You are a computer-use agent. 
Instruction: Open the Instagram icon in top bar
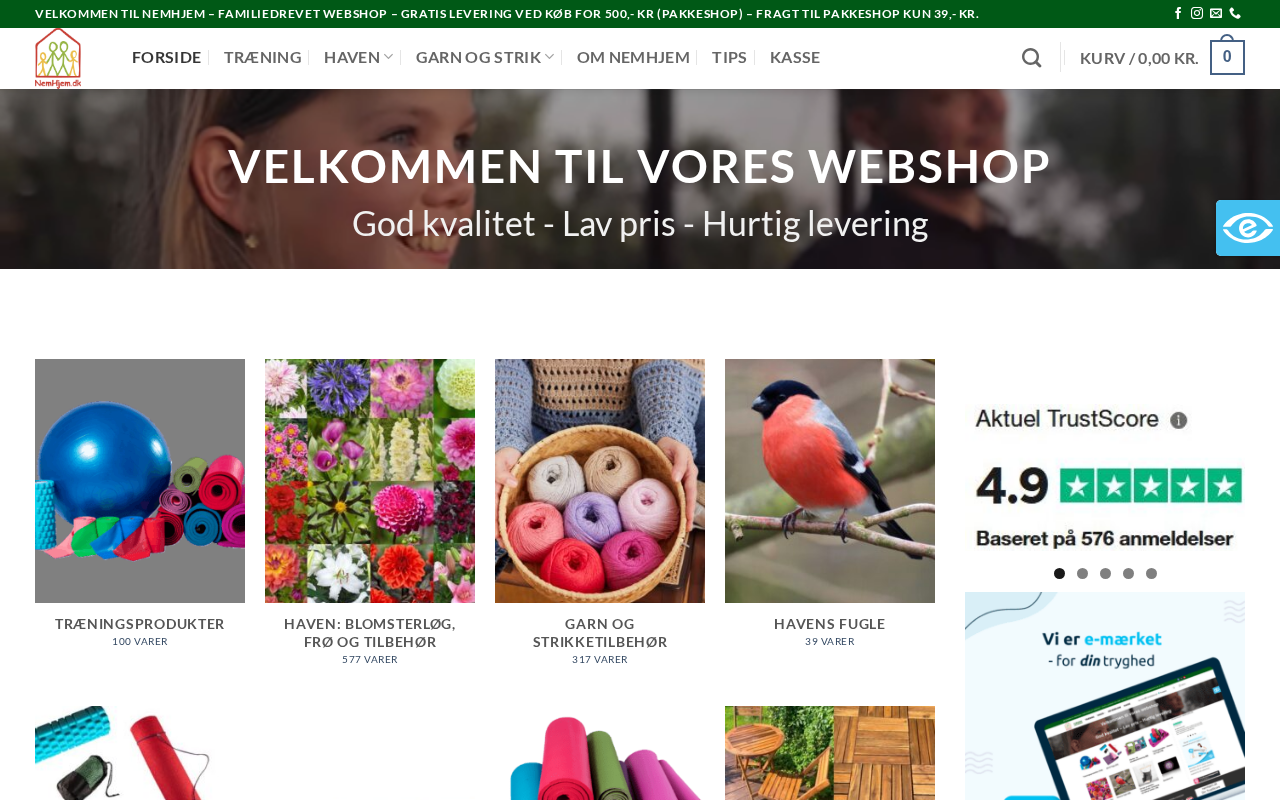[1197, 14]
